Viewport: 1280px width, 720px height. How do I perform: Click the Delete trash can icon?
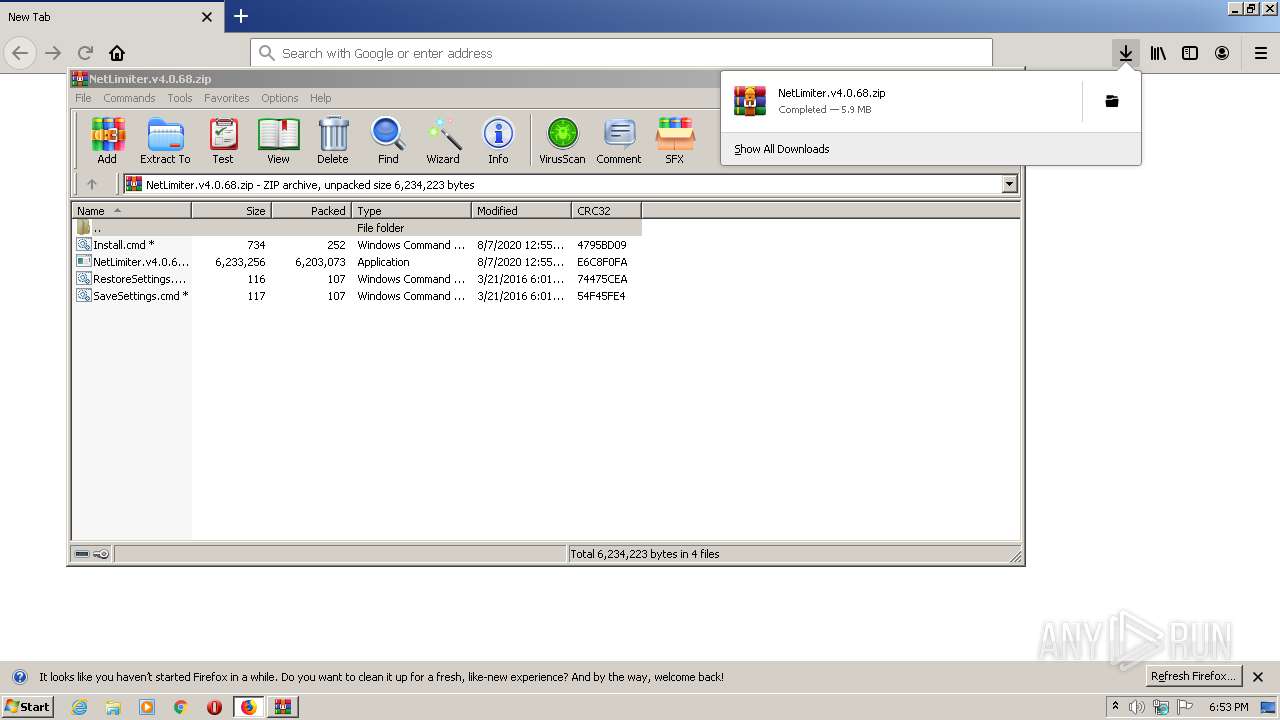[x=333, y=140]
